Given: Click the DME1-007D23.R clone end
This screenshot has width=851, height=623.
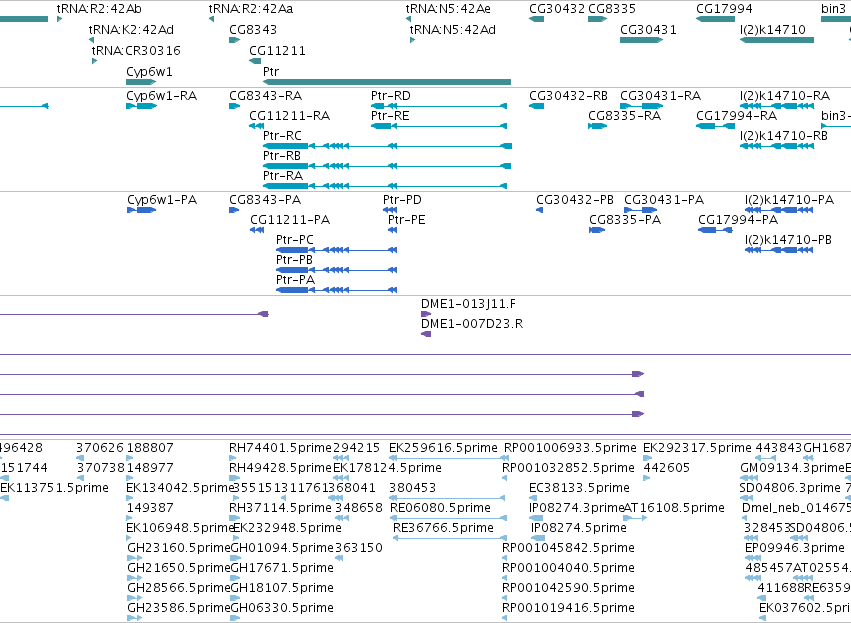Looking at the screenshot, I should pyautogui.click(x=426, y=334).
